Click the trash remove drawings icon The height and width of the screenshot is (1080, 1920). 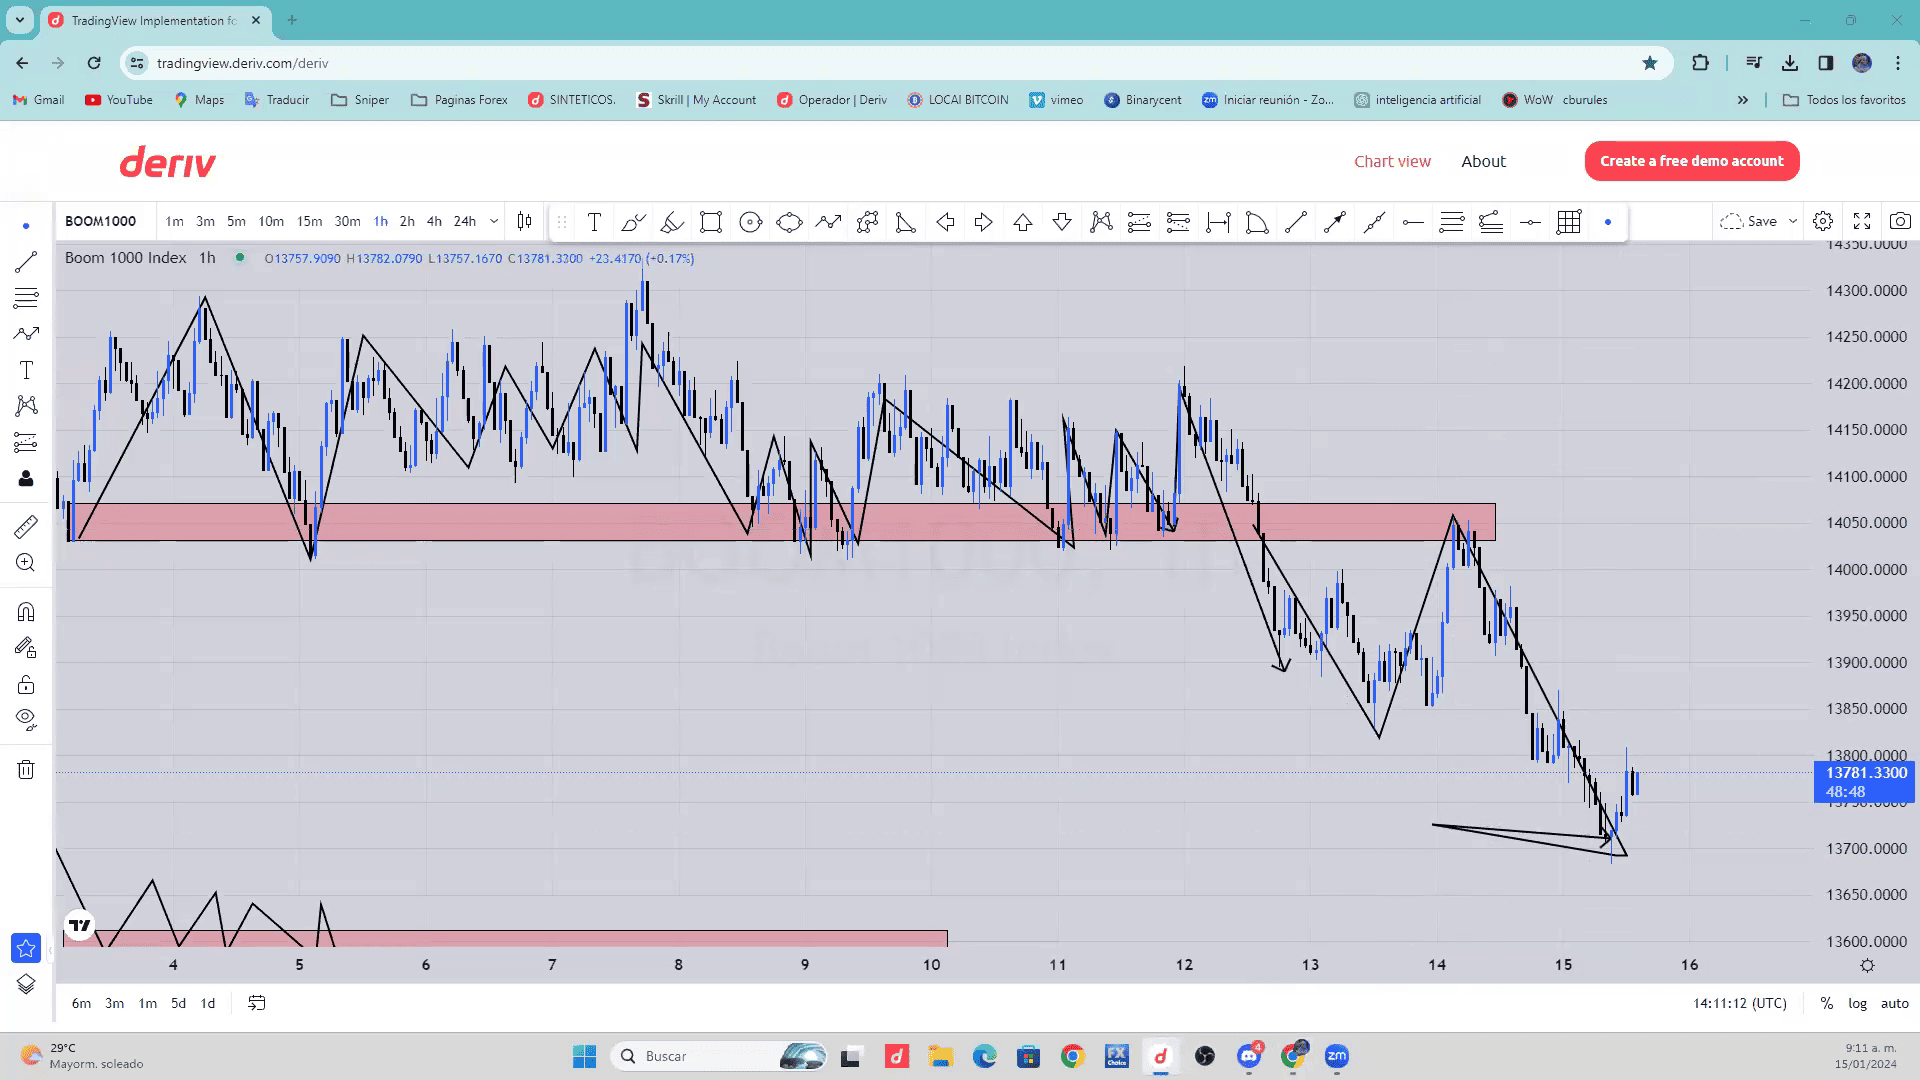pos(26,770)
